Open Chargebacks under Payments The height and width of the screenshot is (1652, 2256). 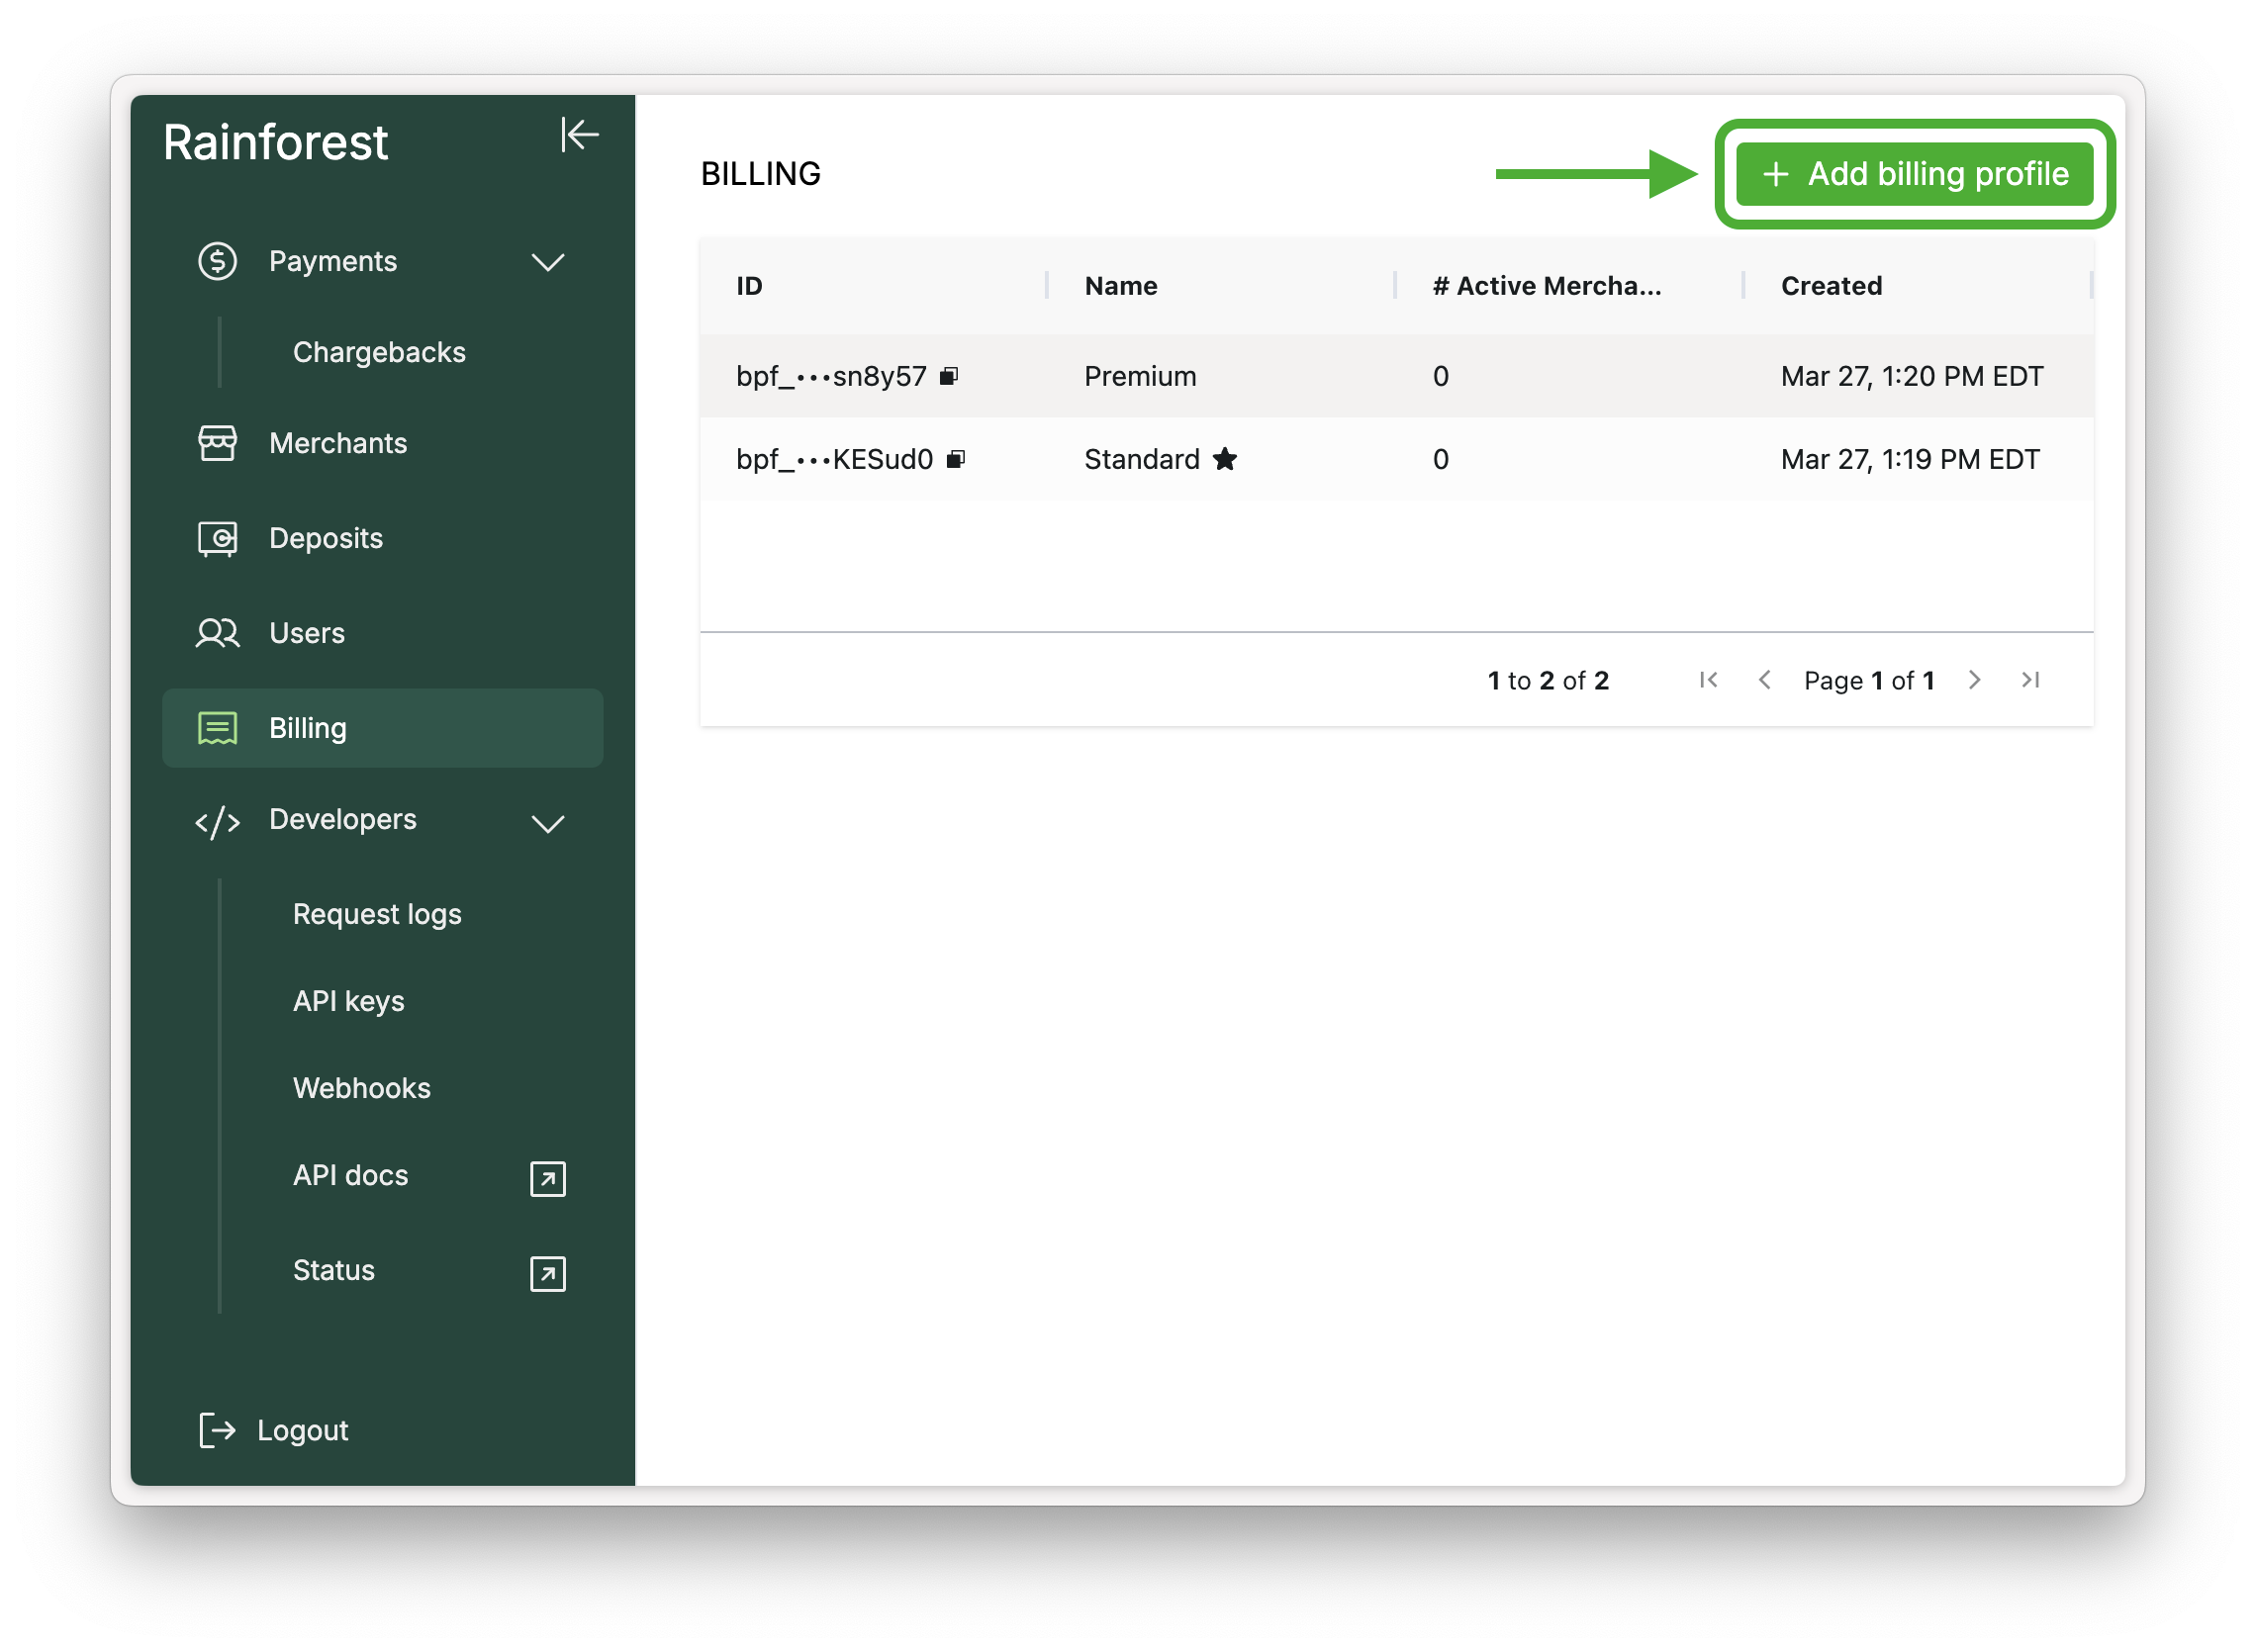pos(379,352)
